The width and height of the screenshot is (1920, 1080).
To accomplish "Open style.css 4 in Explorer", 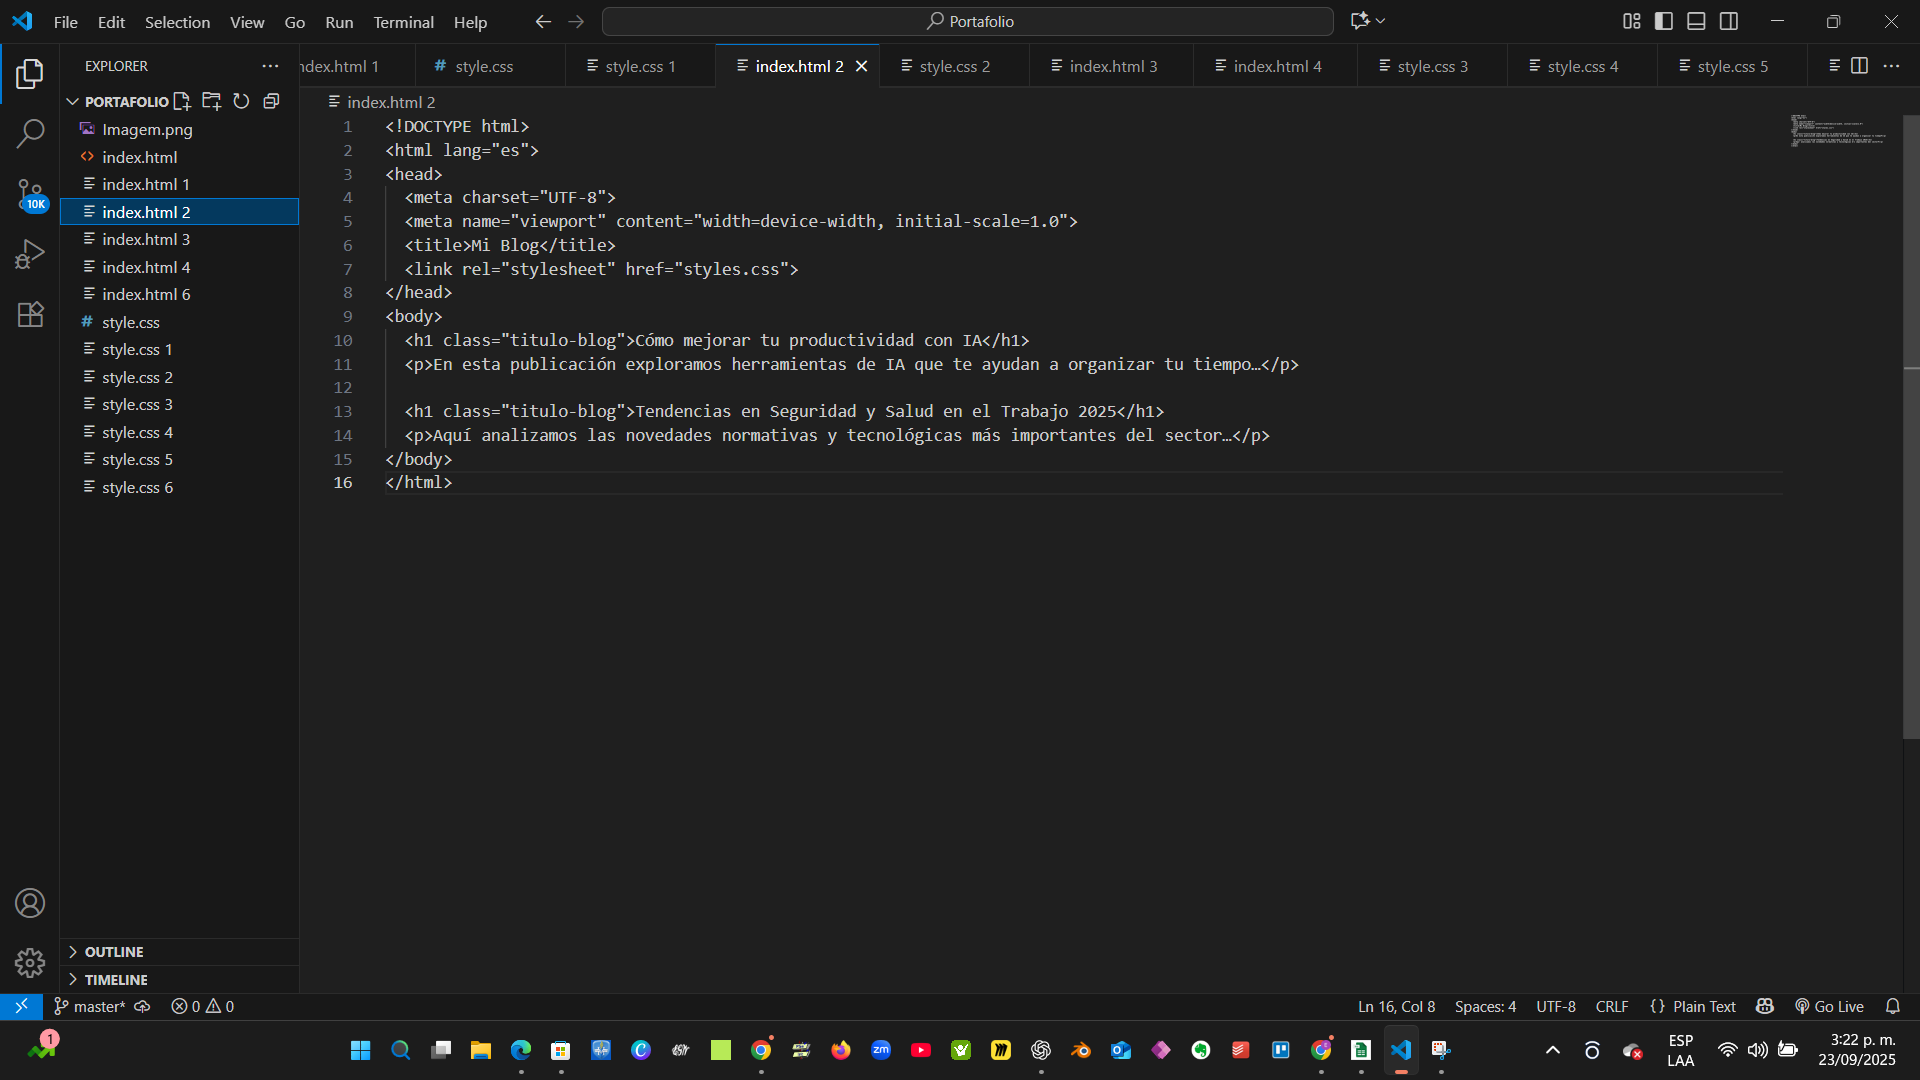I will pyautogui.click(x=180, y=432).
